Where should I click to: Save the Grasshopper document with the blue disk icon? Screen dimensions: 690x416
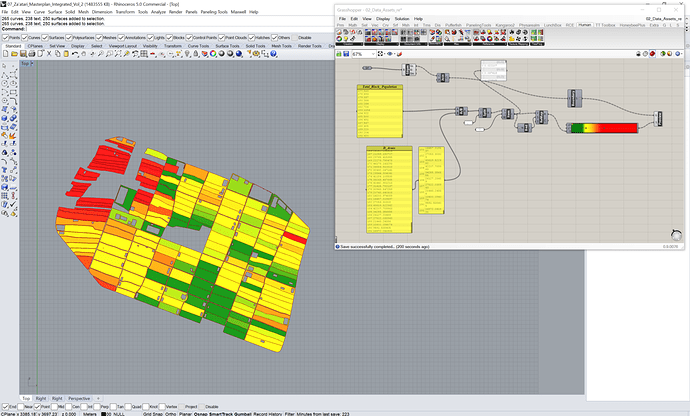click(x=346, y=54)
